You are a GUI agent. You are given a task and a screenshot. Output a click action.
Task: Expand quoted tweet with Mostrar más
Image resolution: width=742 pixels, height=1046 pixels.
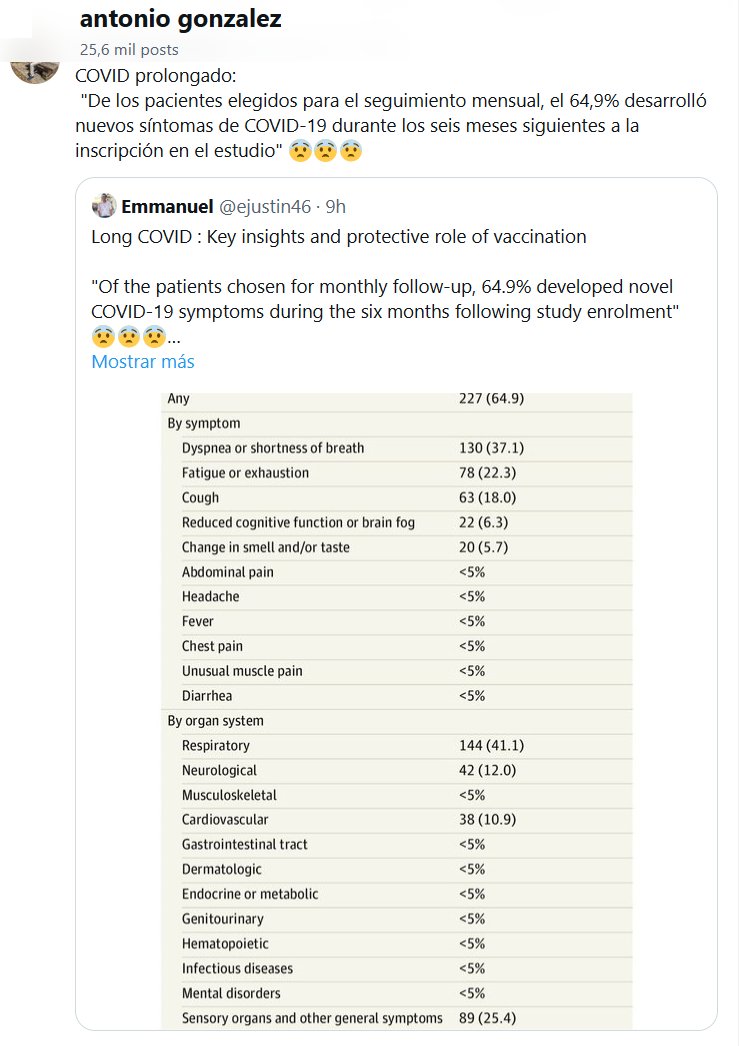click(x=143, y=362)
